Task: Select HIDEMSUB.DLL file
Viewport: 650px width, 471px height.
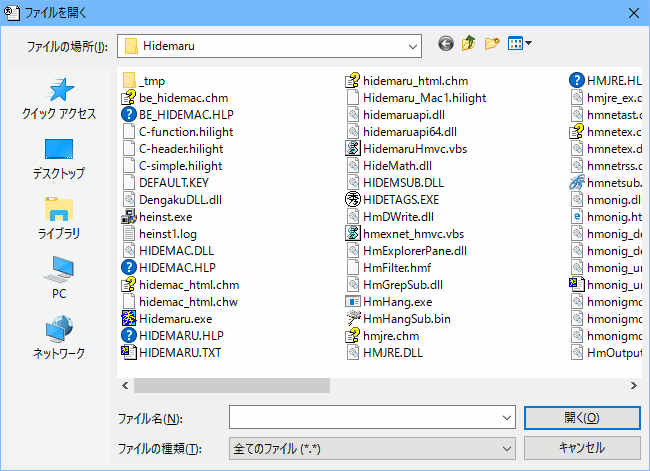Action: 395,182
